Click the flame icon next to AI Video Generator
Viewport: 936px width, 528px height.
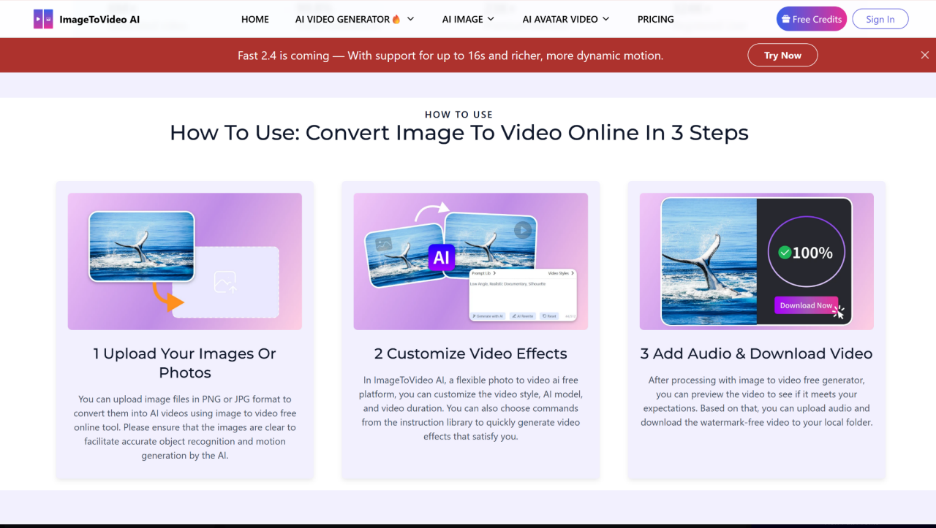396,19
